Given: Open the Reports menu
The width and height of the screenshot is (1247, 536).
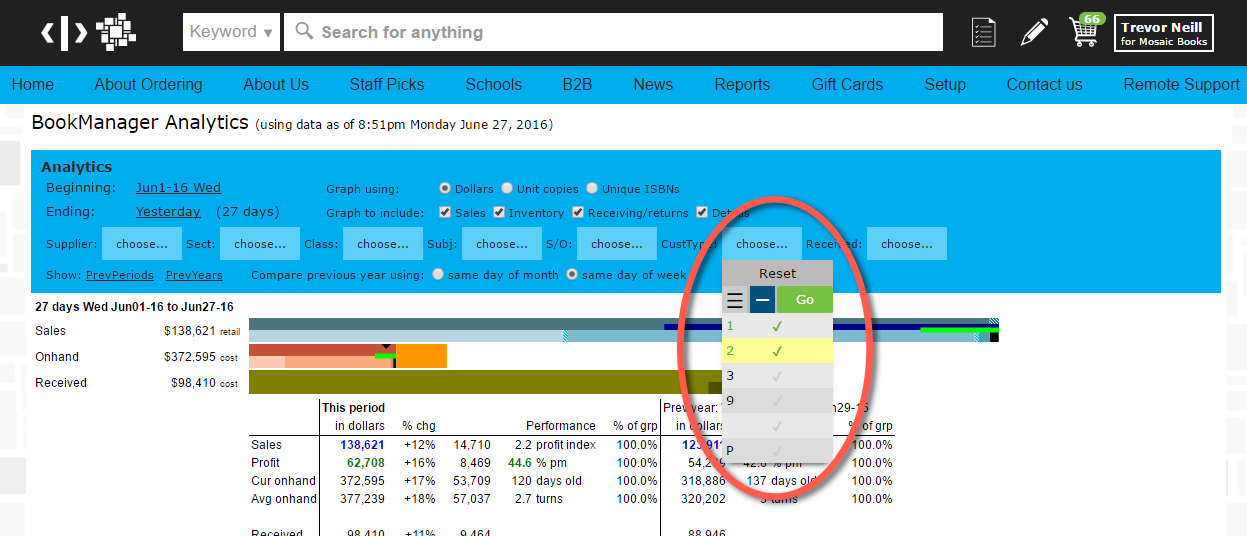Looking at the screenshot, I should pos(741,85).
